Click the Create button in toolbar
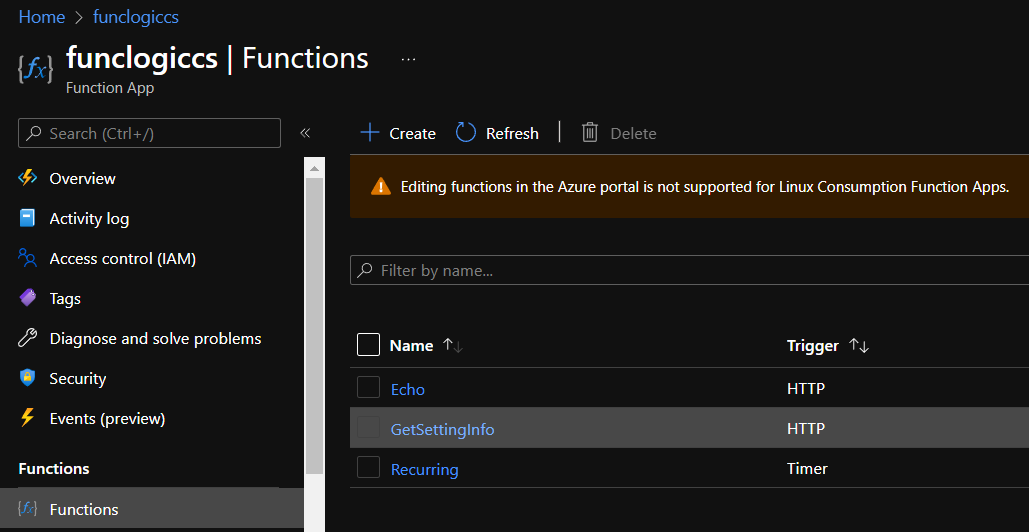Image resolution: width=1029 pixels, height=532 pixels. pyautogui.click(x=398, y=133)
